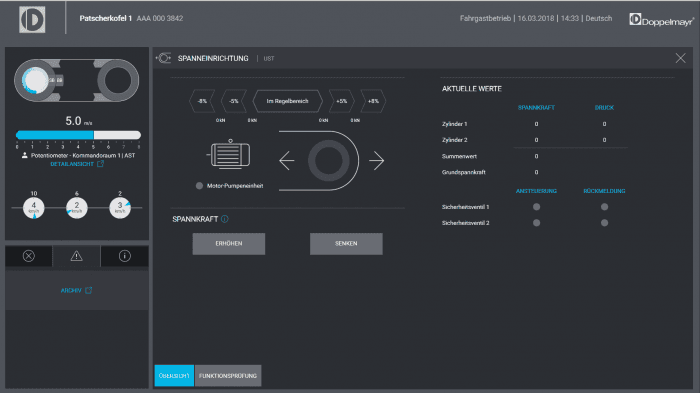
Task: Click Sicherheitsventil 1 Ansteuerung indicator
Action: pyautogui.click(x=536, y=207)
